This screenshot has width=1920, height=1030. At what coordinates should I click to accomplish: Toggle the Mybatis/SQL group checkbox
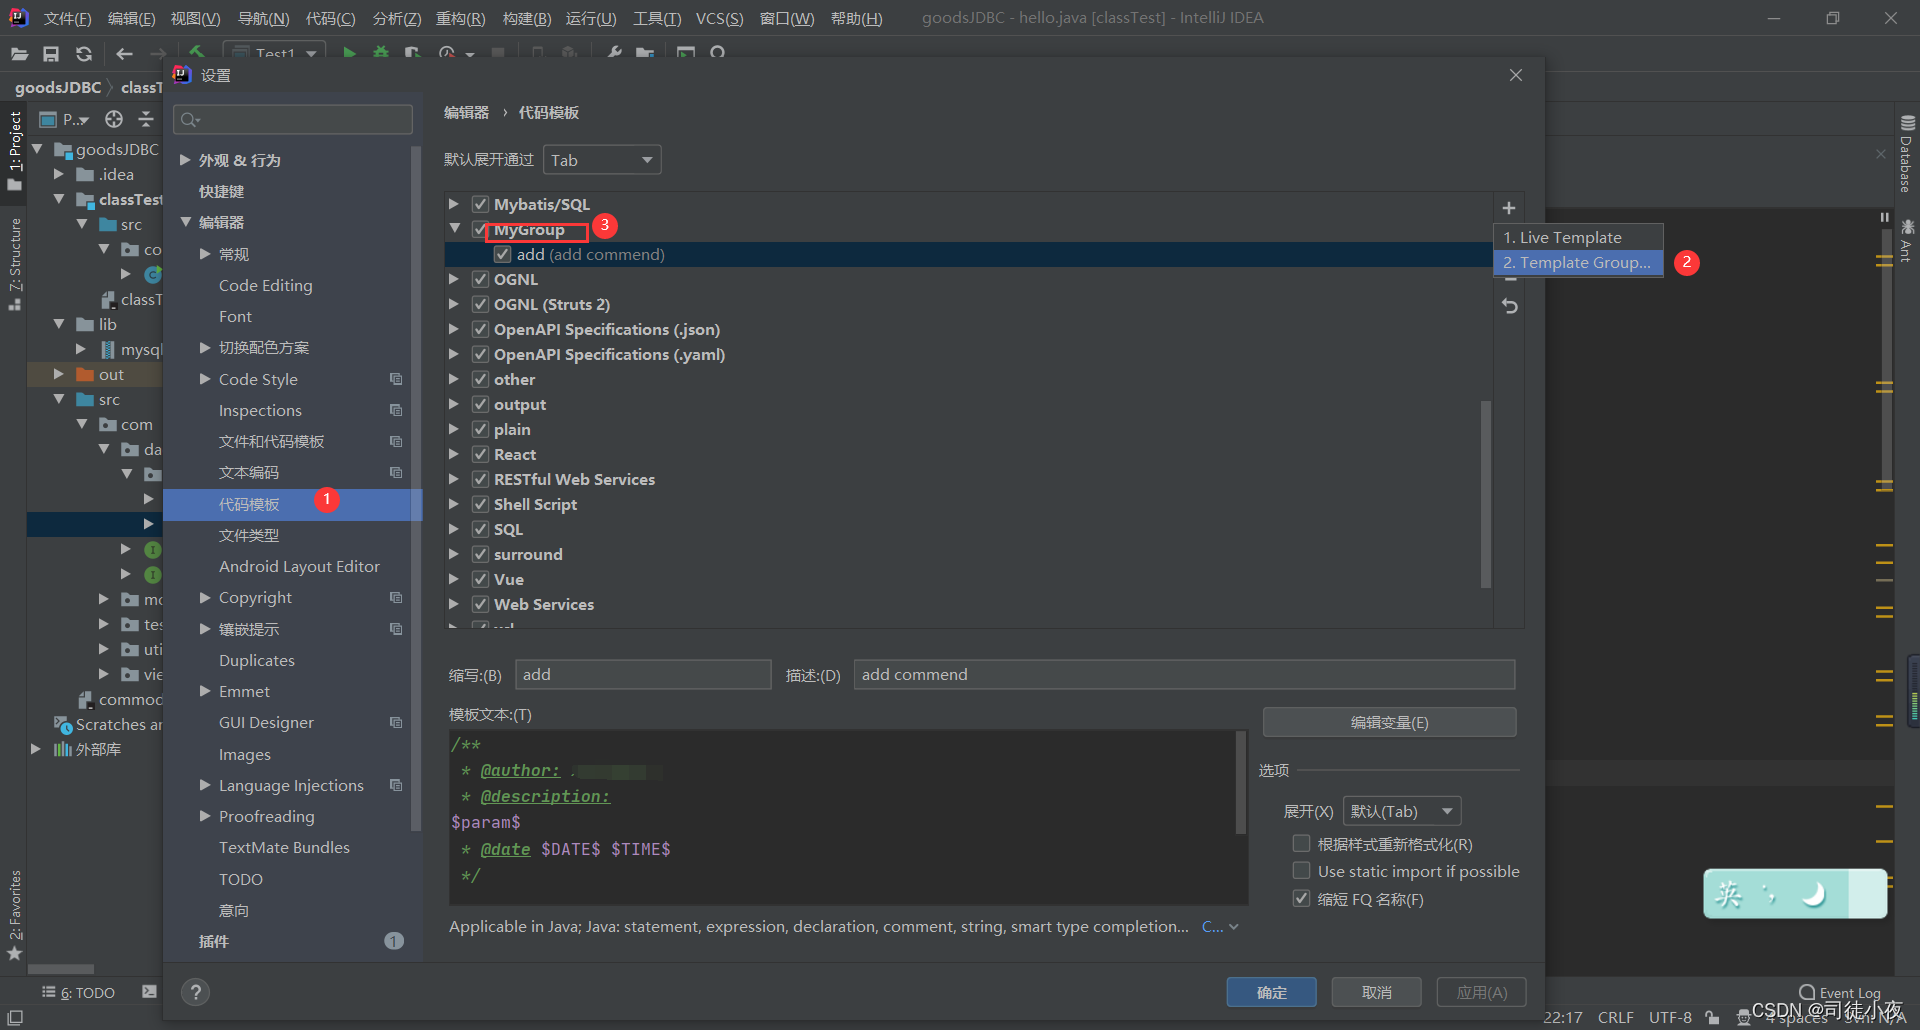pyautogui.click(x=480, y=204)
